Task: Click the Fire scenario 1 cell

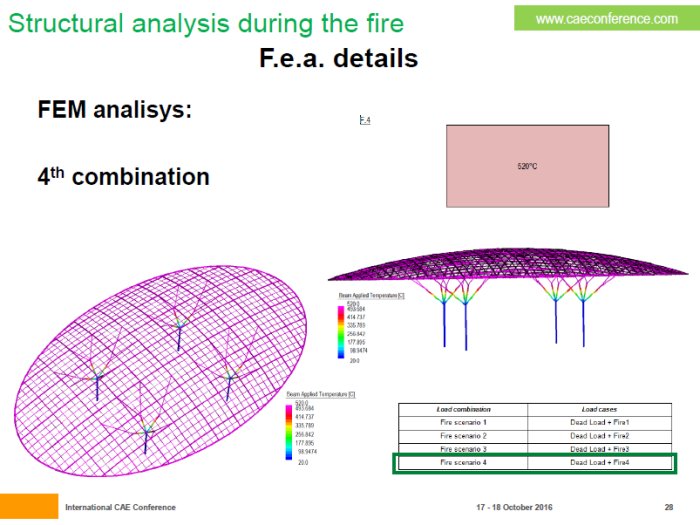Action: pyautogui.click(x=464, y=423)
